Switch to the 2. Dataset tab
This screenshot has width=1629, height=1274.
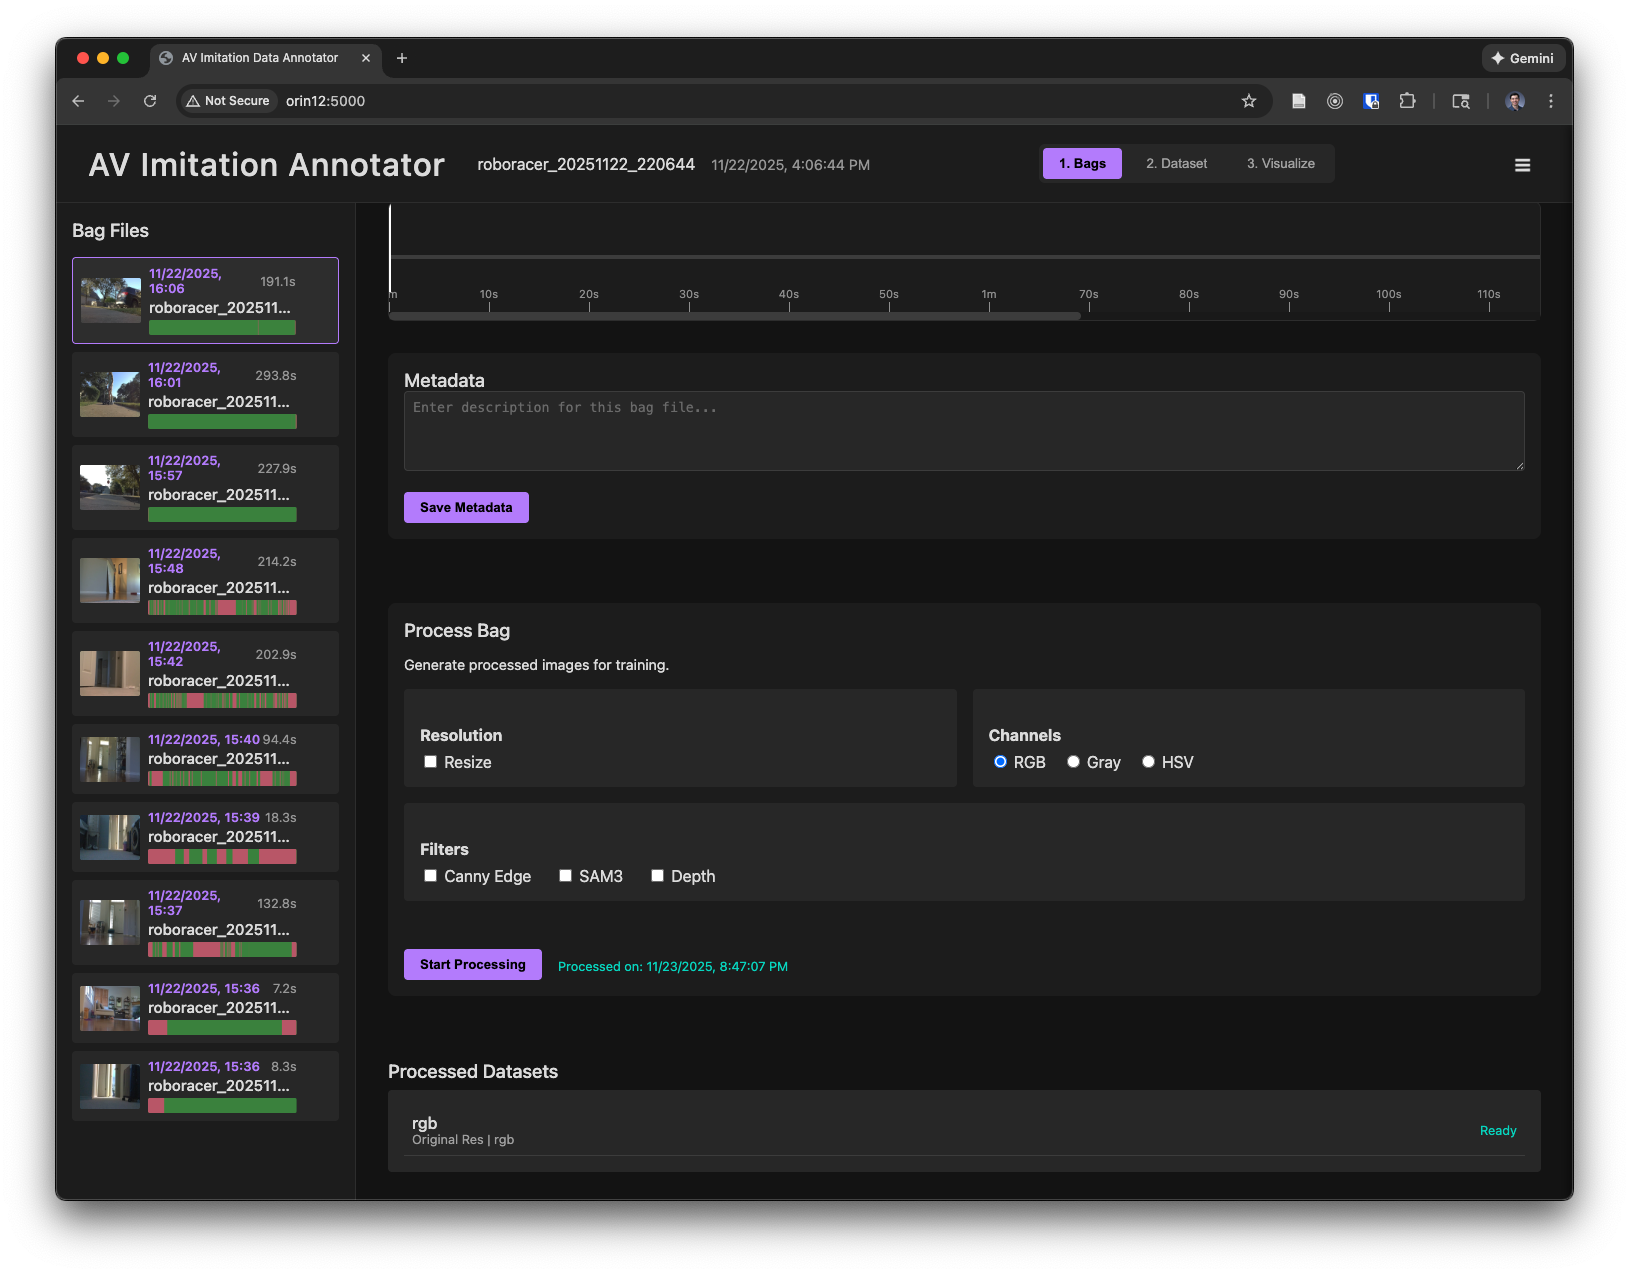1176,164
